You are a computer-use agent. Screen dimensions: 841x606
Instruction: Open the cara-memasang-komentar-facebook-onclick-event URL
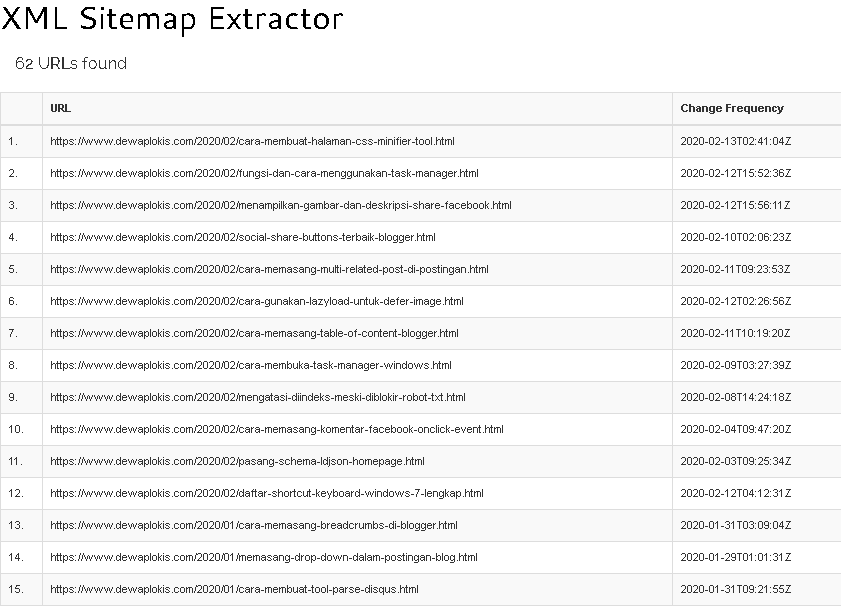(x=277, y=429)
